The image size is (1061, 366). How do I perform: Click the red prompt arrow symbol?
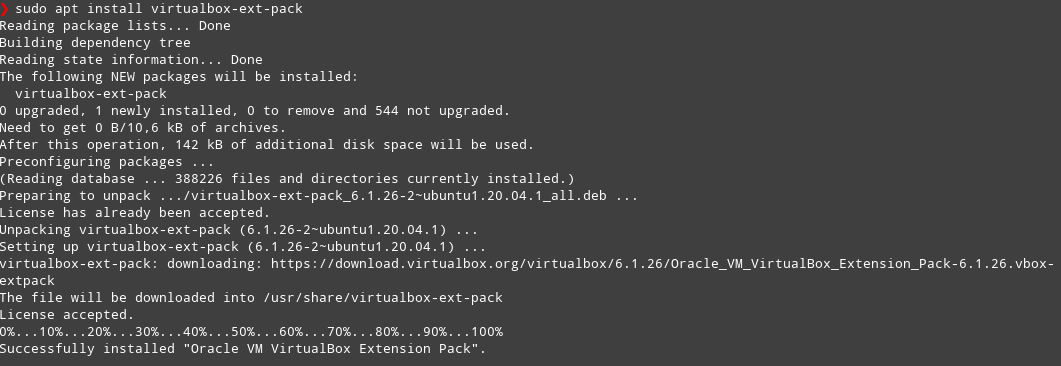pyautogui.click(x=5, y=9)
